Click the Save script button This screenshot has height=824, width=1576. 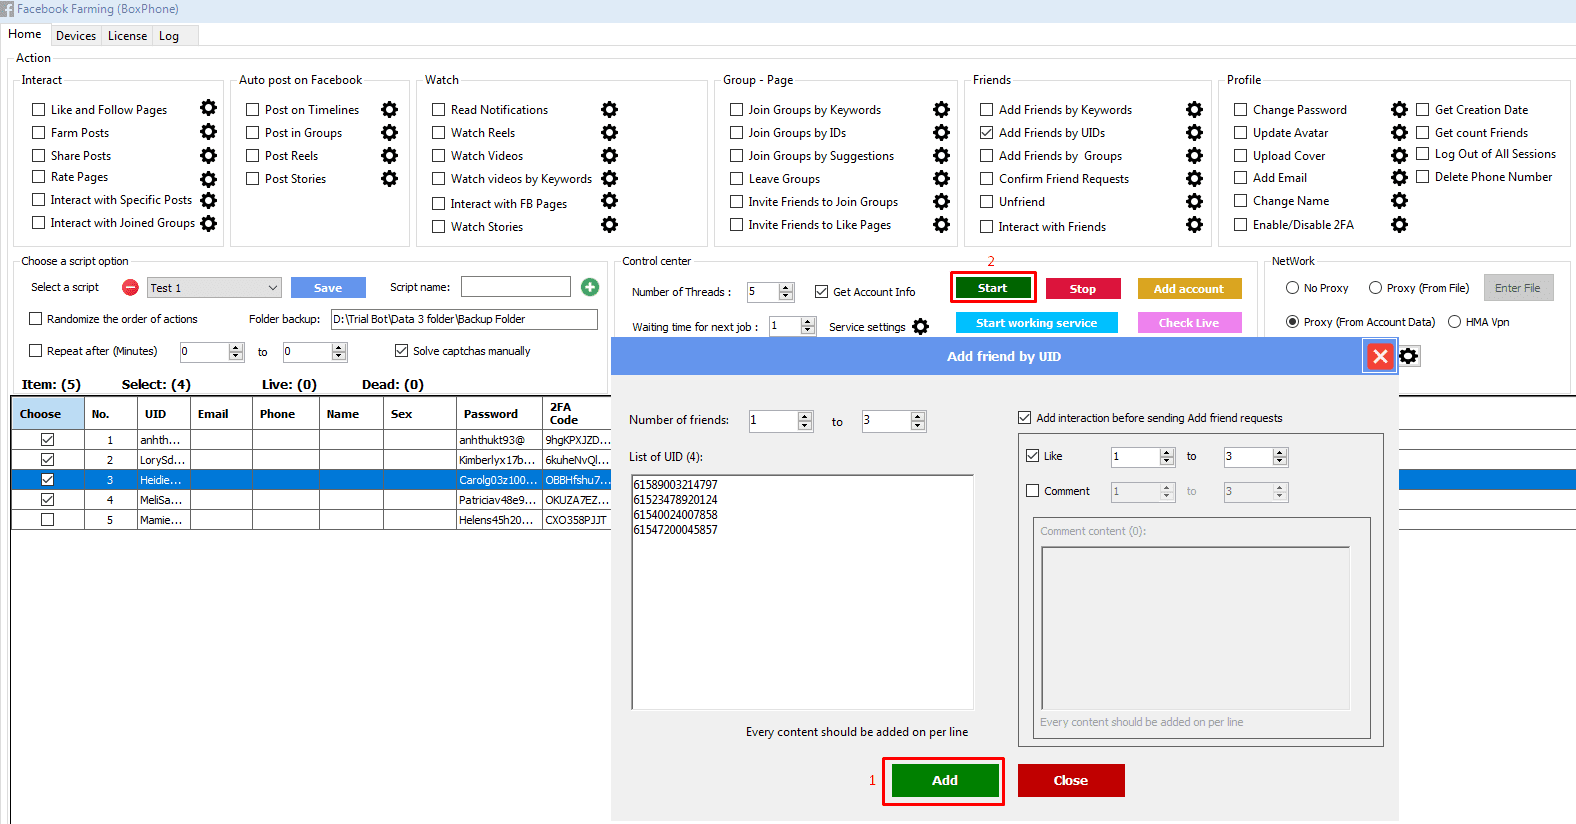point(328,288)
